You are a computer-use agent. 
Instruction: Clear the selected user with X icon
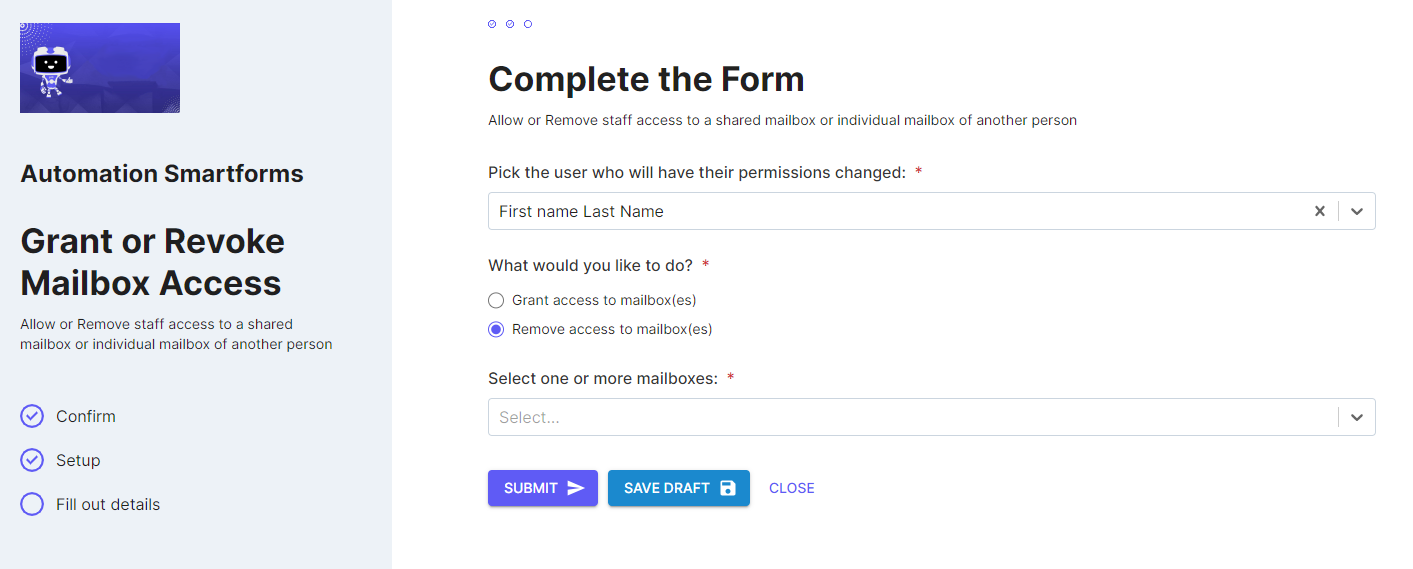(1320, 211)
